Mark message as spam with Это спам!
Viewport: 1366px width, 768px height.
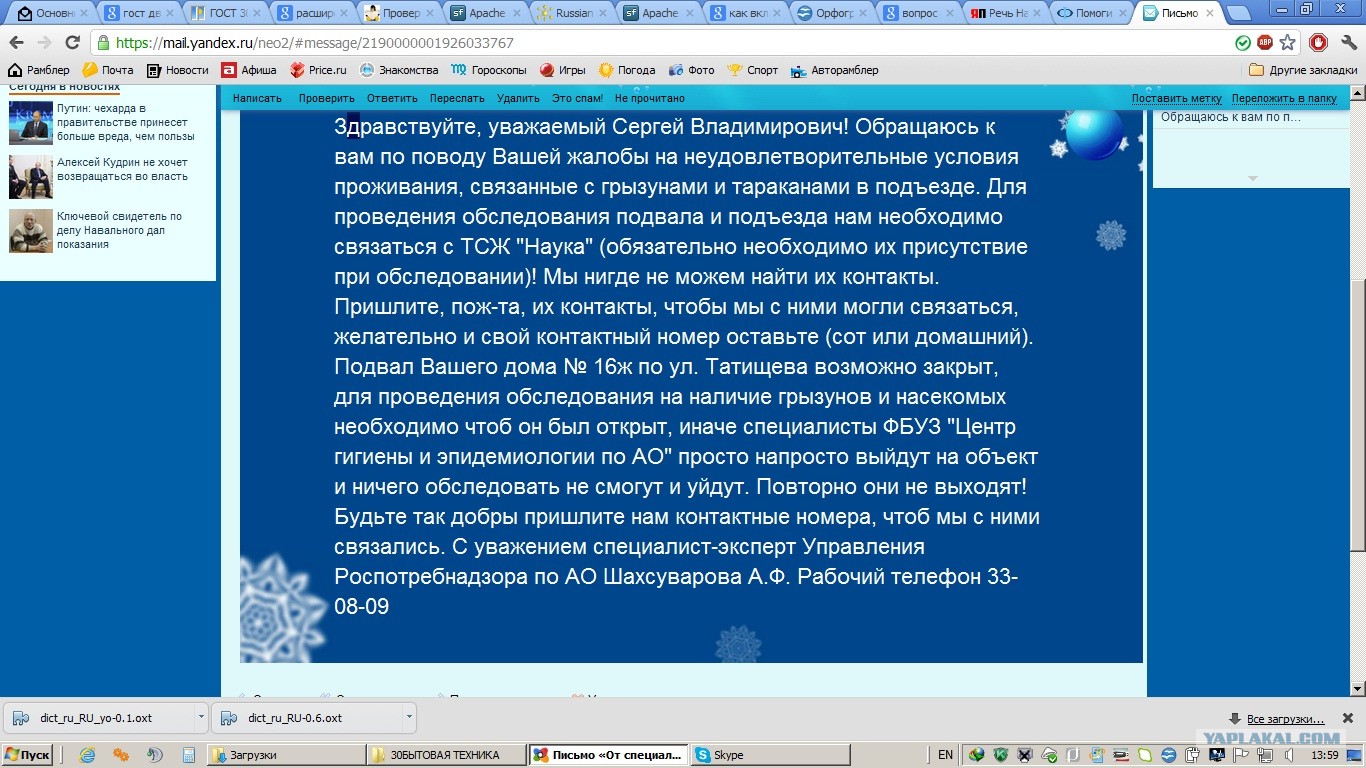click(577, 98)
